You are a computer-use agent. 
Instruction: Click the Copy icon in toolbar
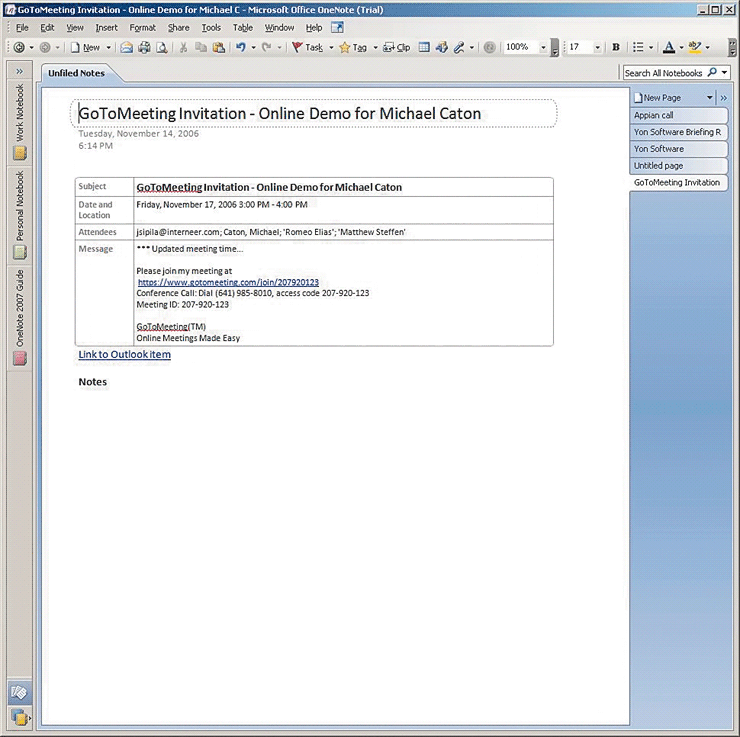(201, 47)
